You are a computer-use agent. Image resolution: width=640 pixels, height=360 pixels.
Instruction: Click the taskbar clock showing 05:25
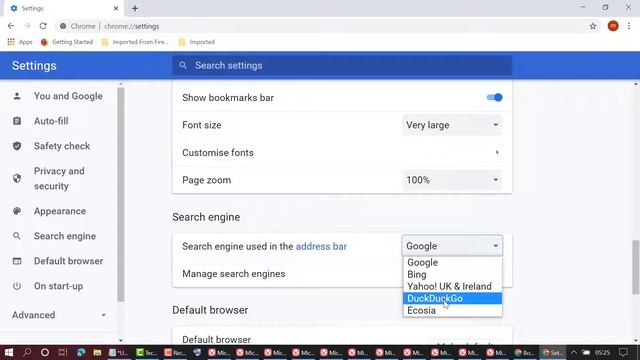(x=602, y=352)
